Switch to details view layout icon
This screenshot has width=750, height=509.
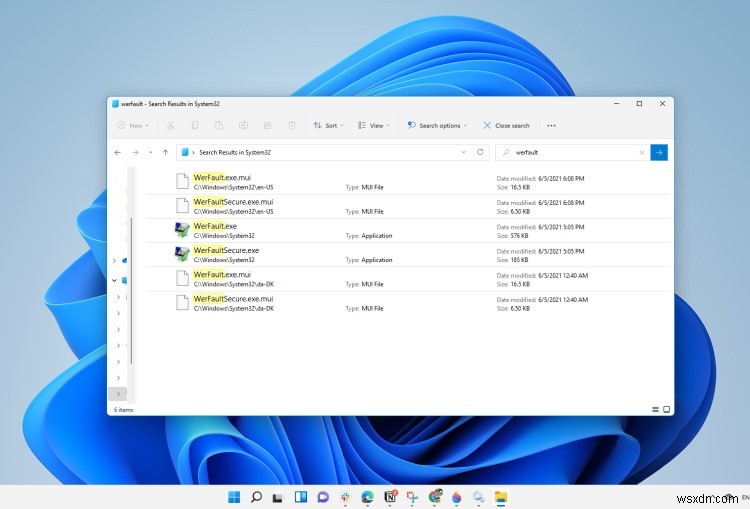click(655, 410)
